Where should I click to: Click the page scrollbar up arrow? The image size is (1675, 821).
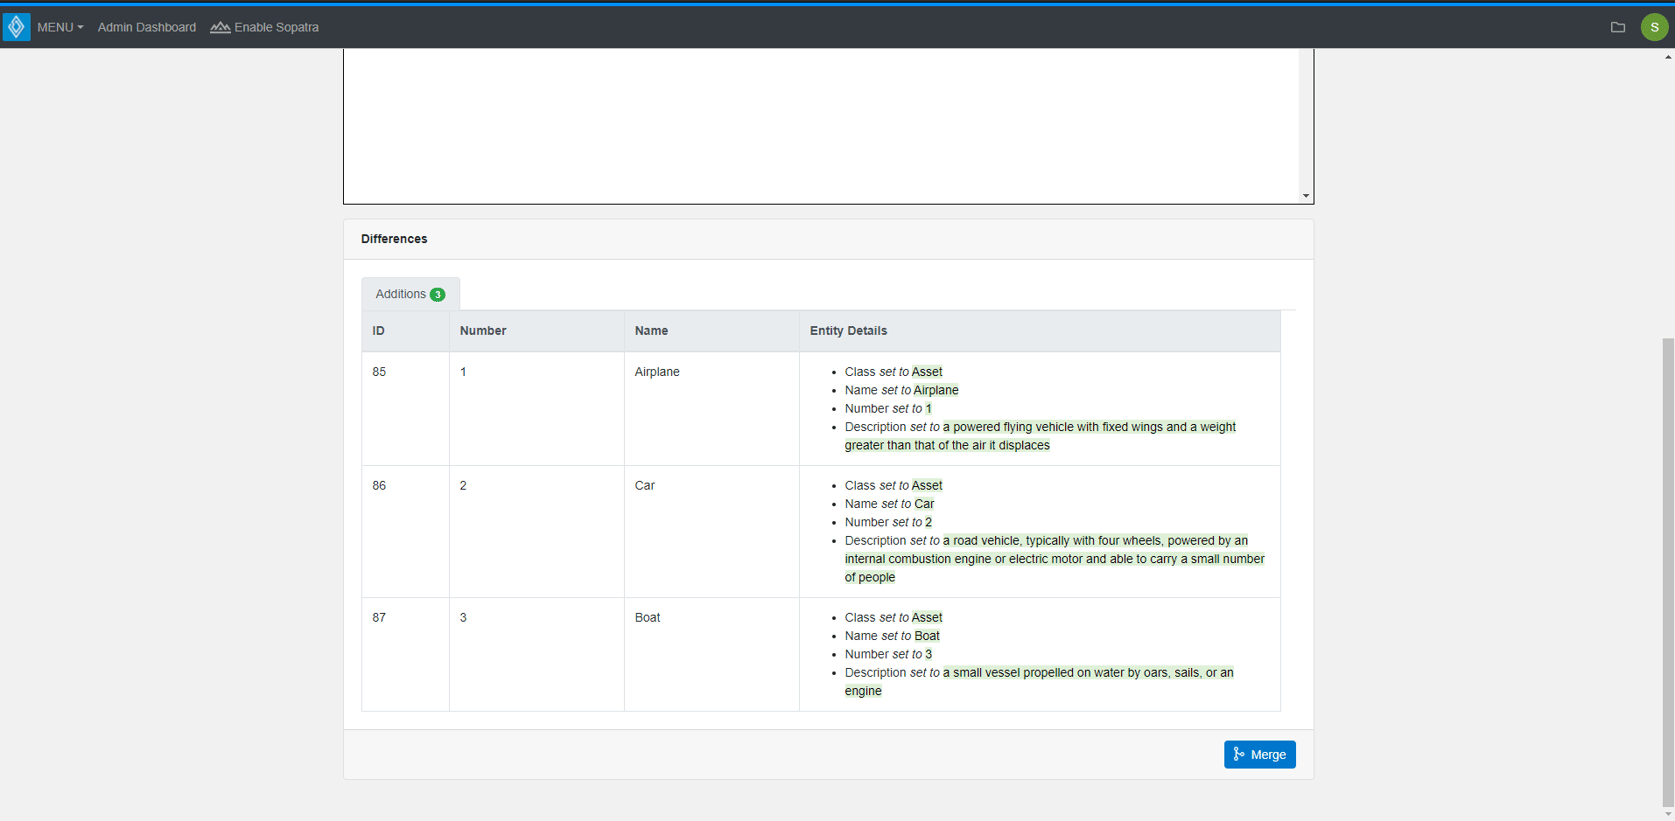(x=1667, y=57)
